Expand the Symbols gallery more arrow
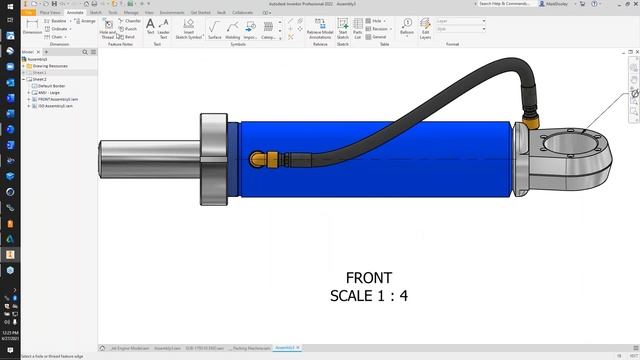This screenshot has height=360, width=640. (280, 38)
